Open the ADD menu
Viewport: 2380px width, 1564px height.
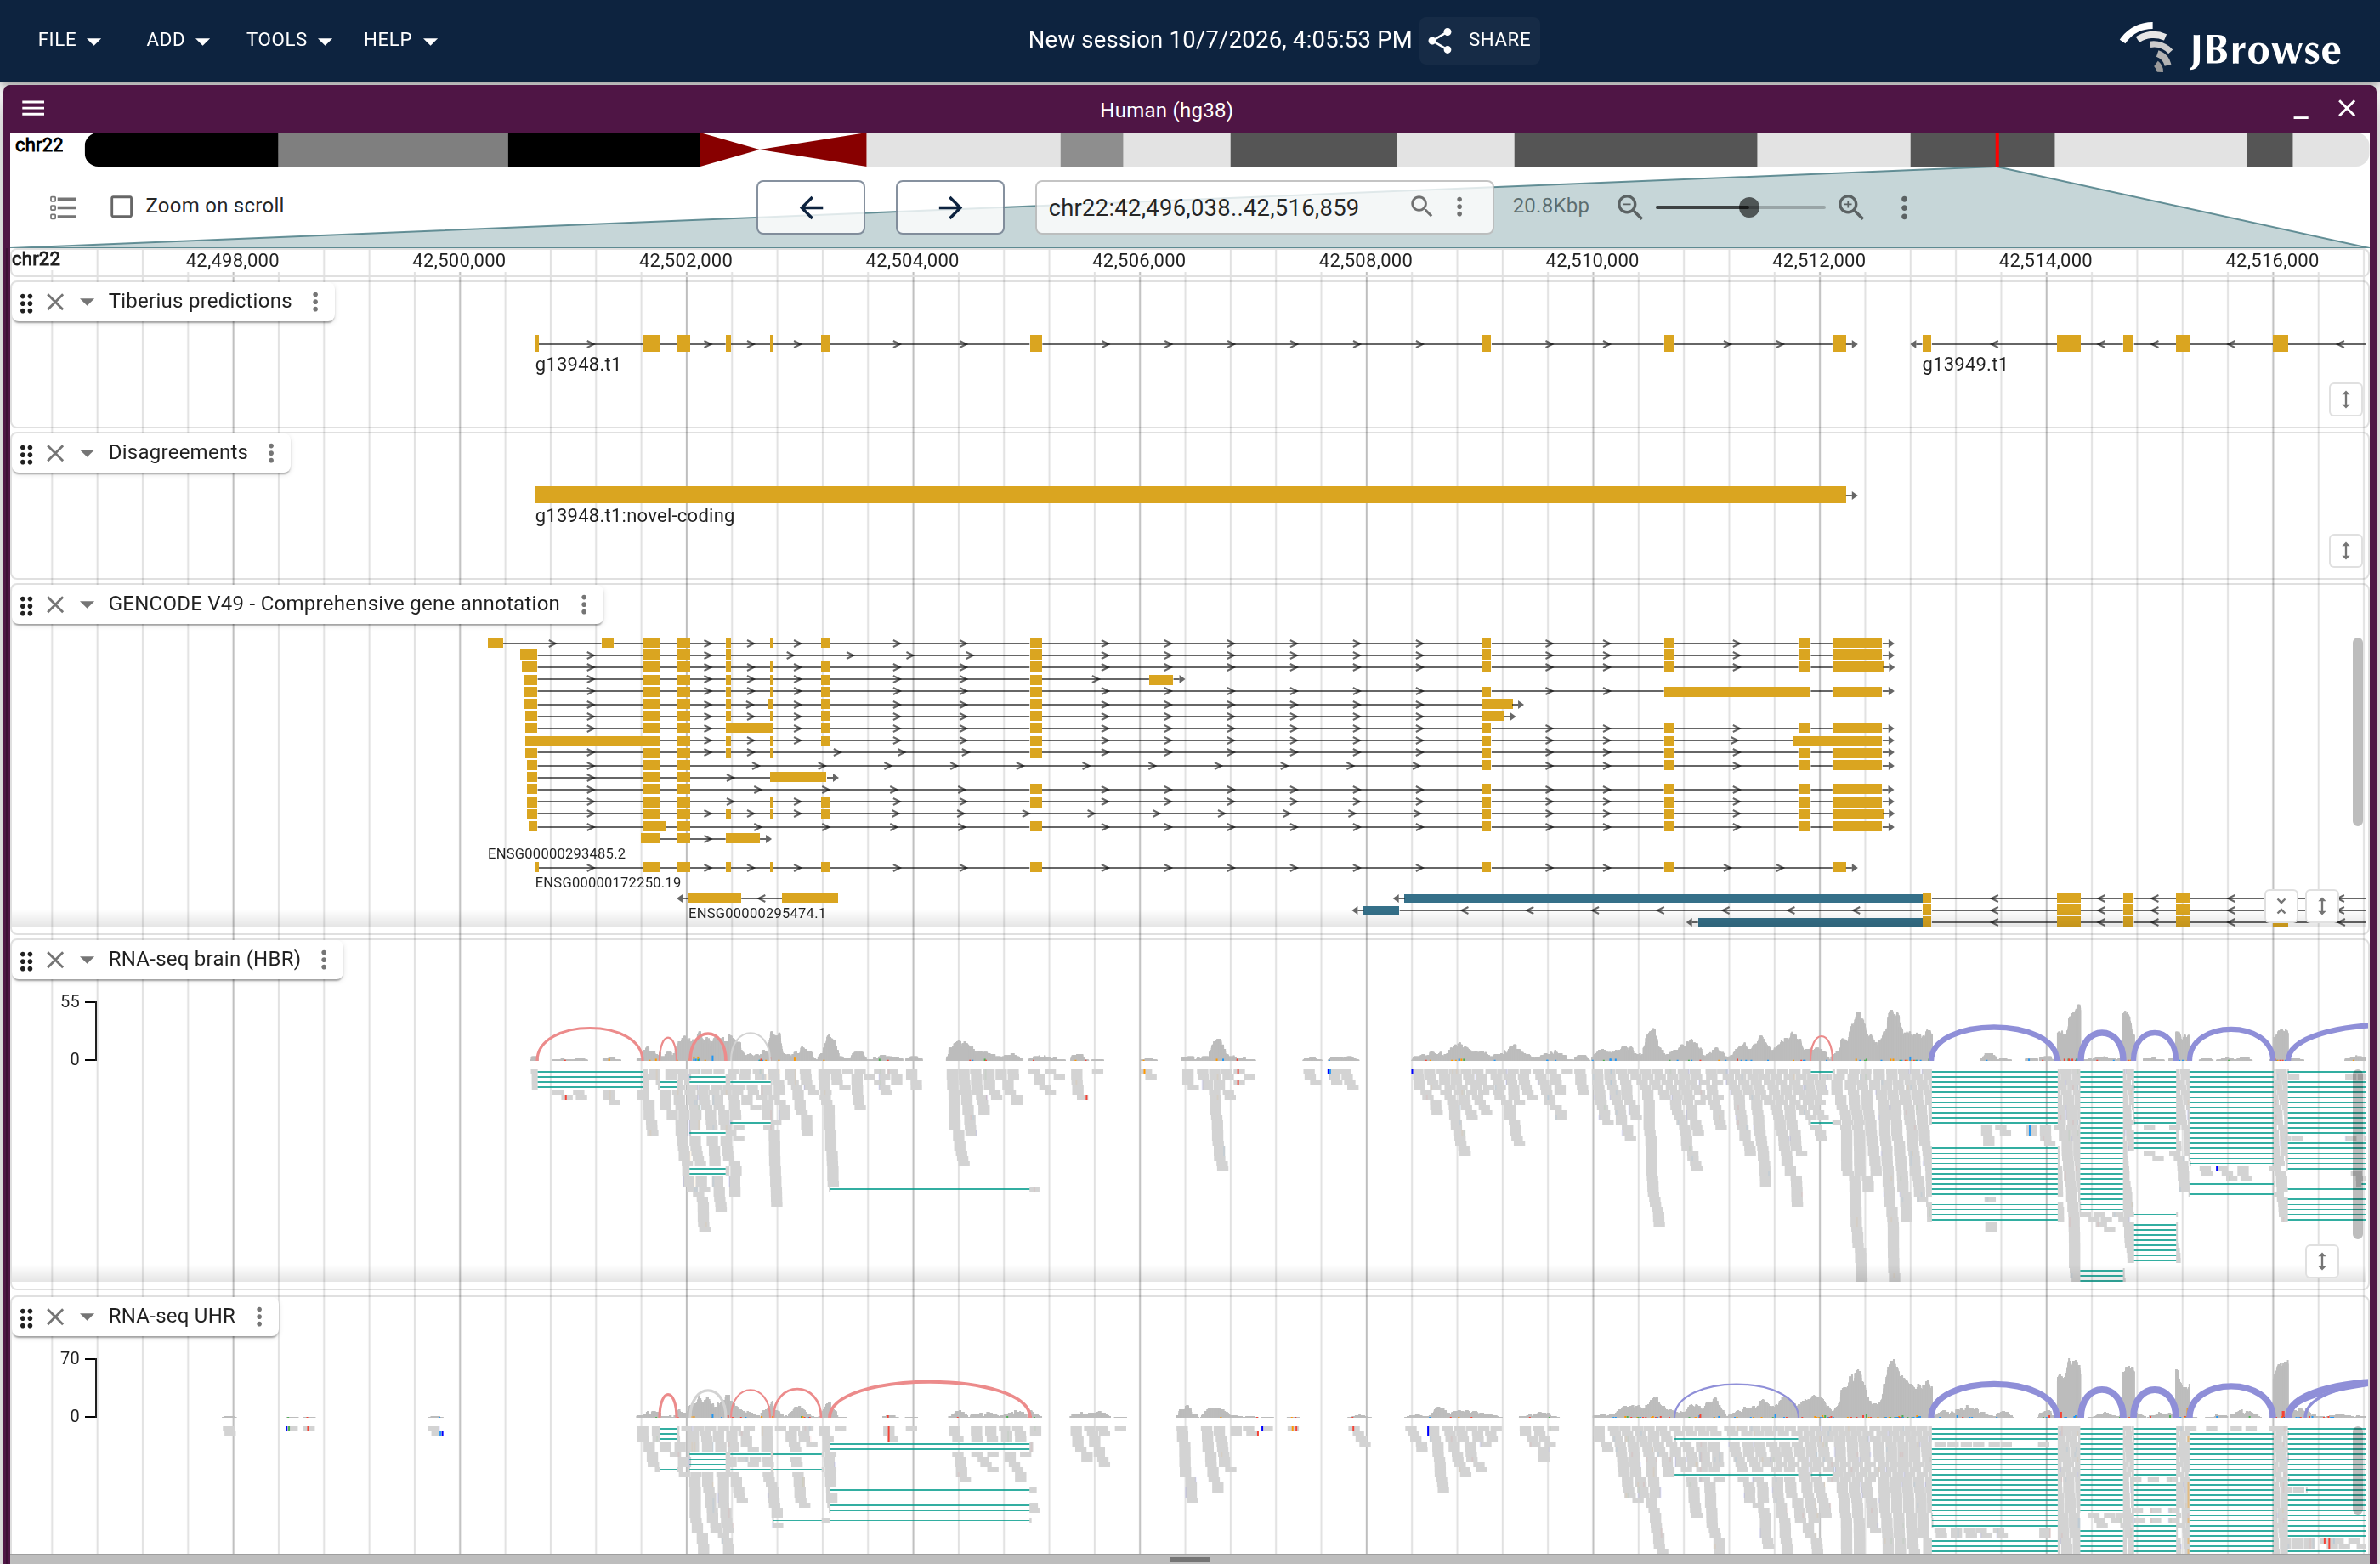(x=177, y=40)
